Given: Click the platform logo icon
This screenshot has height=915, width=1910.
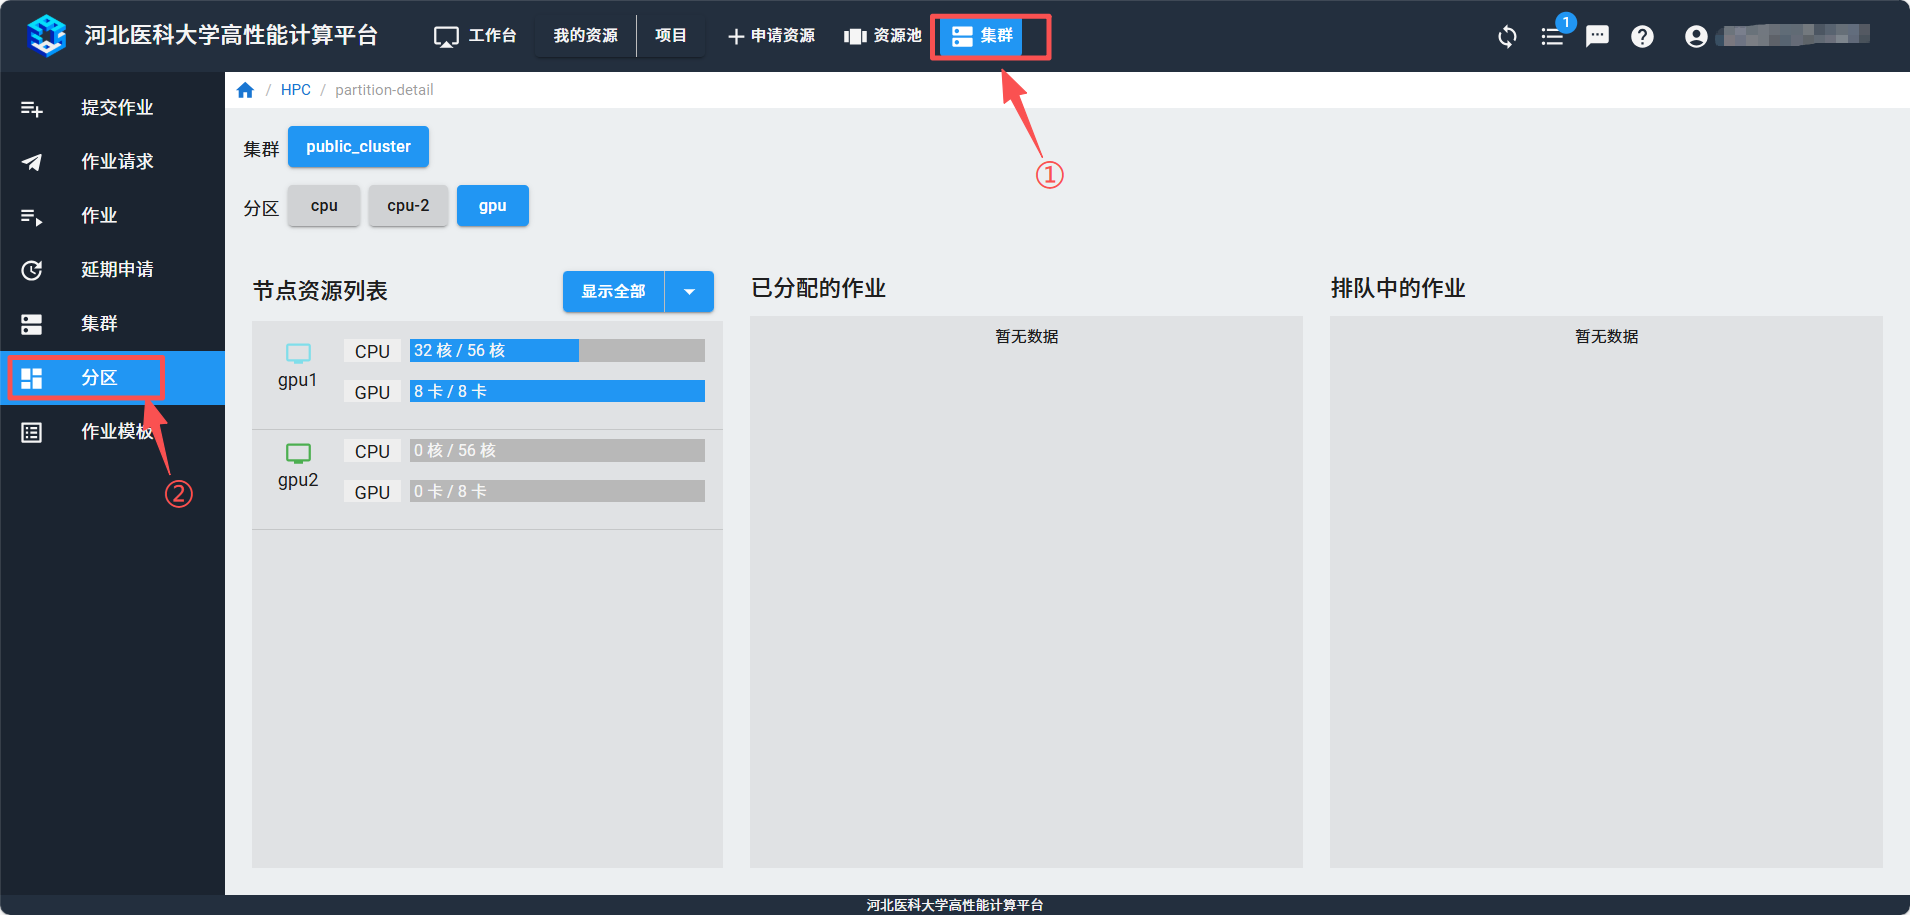Looking at the screenshot, I should coord(47,36).
